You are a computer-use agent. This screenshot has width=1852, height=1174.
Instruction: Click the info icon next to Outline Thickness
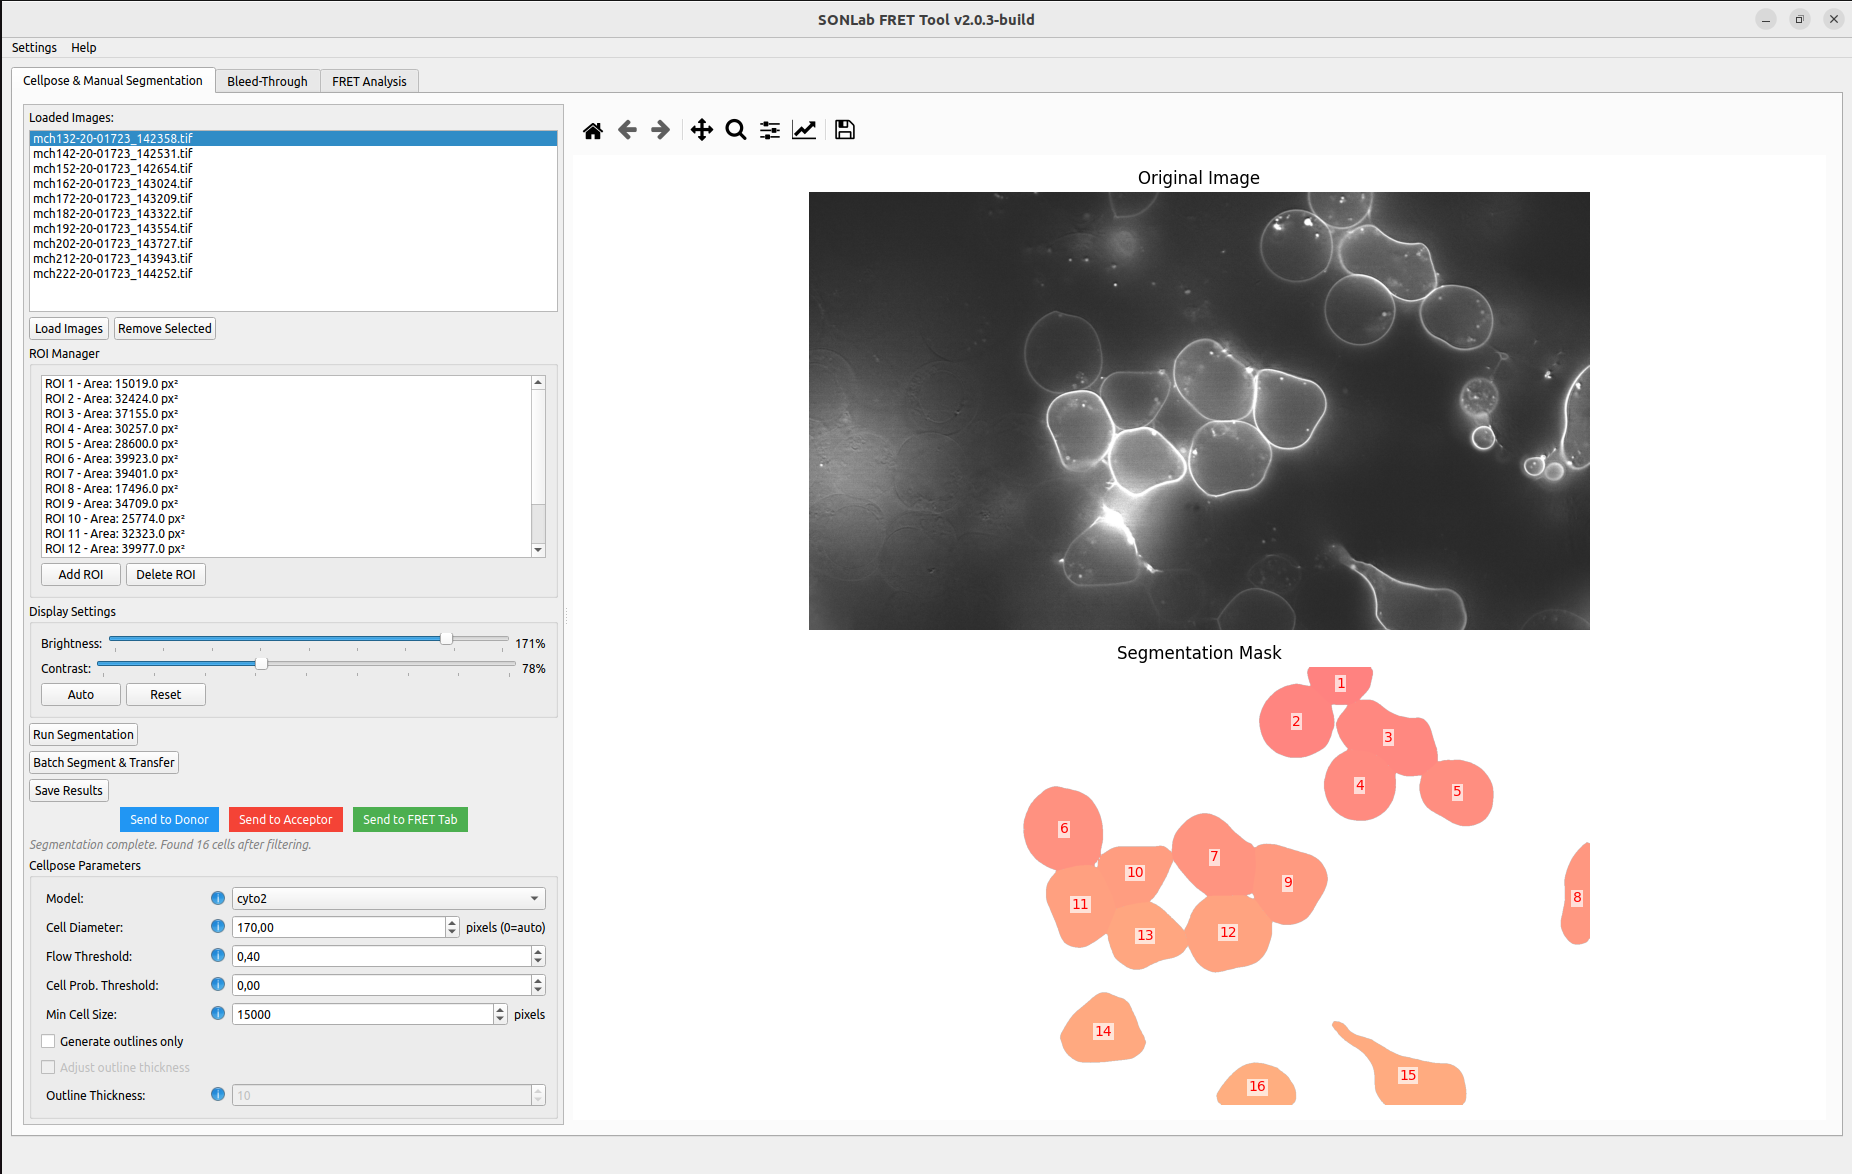218,1095
